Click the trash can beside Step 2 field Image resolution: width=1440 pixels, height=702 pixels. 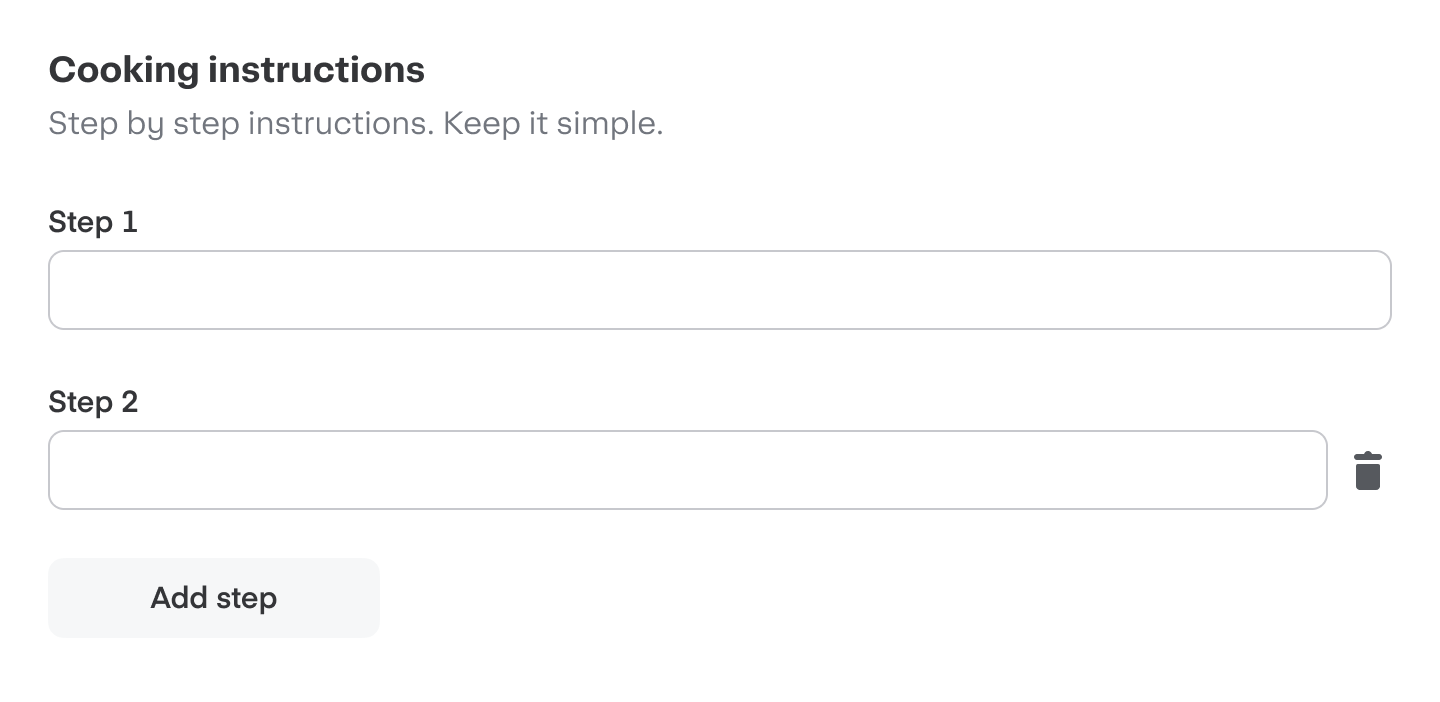1367,471
